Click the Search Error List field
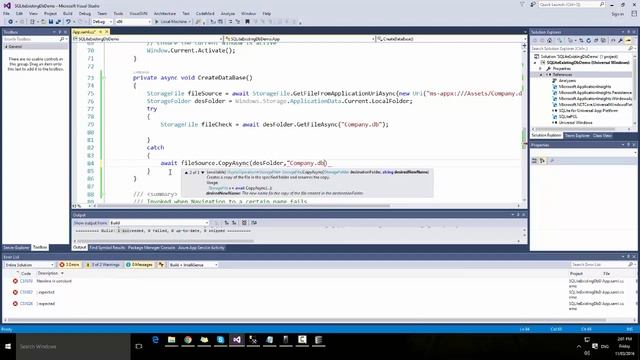640x360 pixels. point(603,265)
